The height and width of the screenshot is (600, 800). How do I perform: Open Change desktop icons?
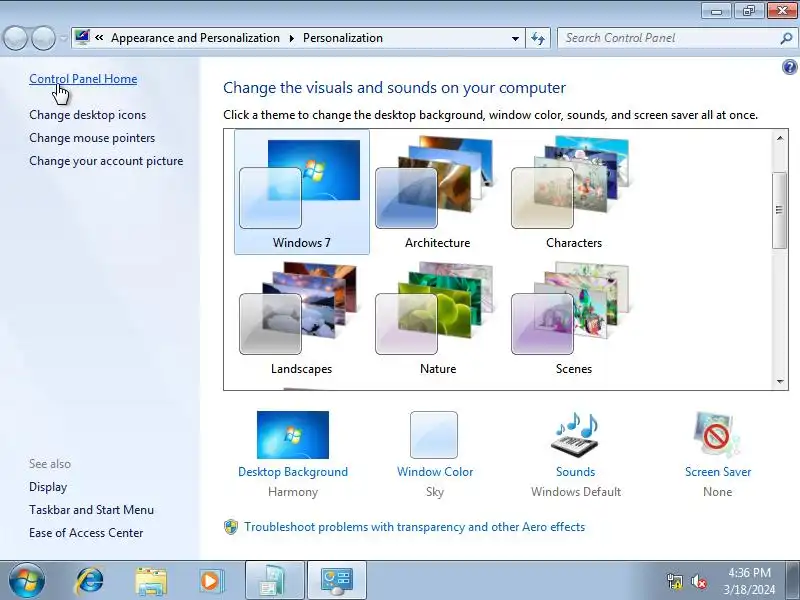click(87, 115)
